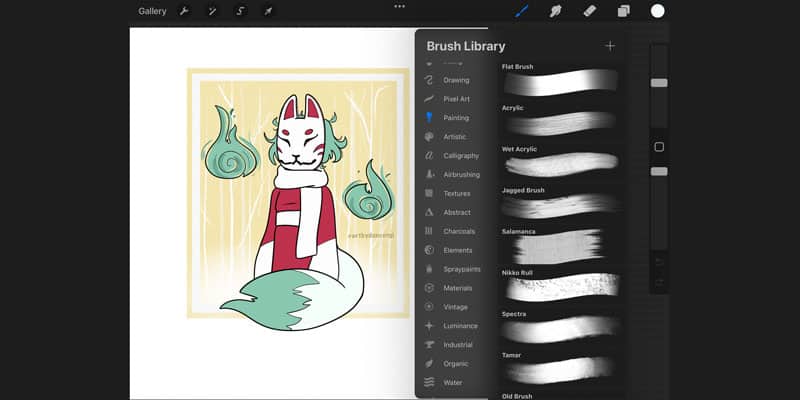The image size is (800, 400).
Task: Tap the three-dot menu at top center
Action: [399, 7]
